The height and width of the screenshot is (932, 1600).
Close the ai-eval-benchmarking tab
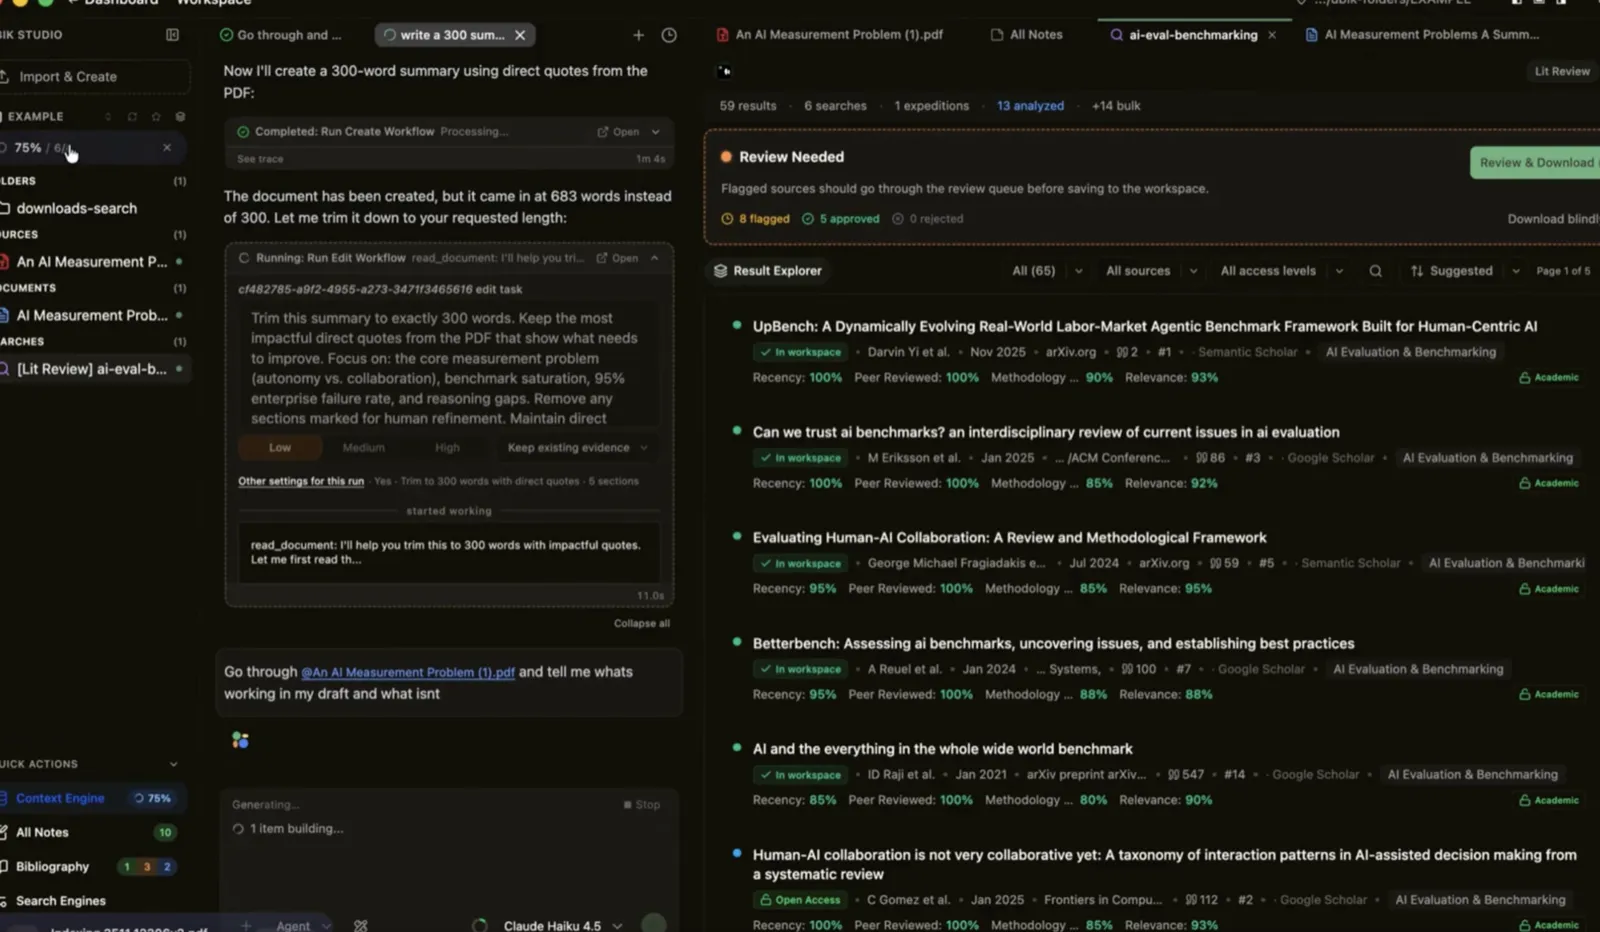point(1272,35)
